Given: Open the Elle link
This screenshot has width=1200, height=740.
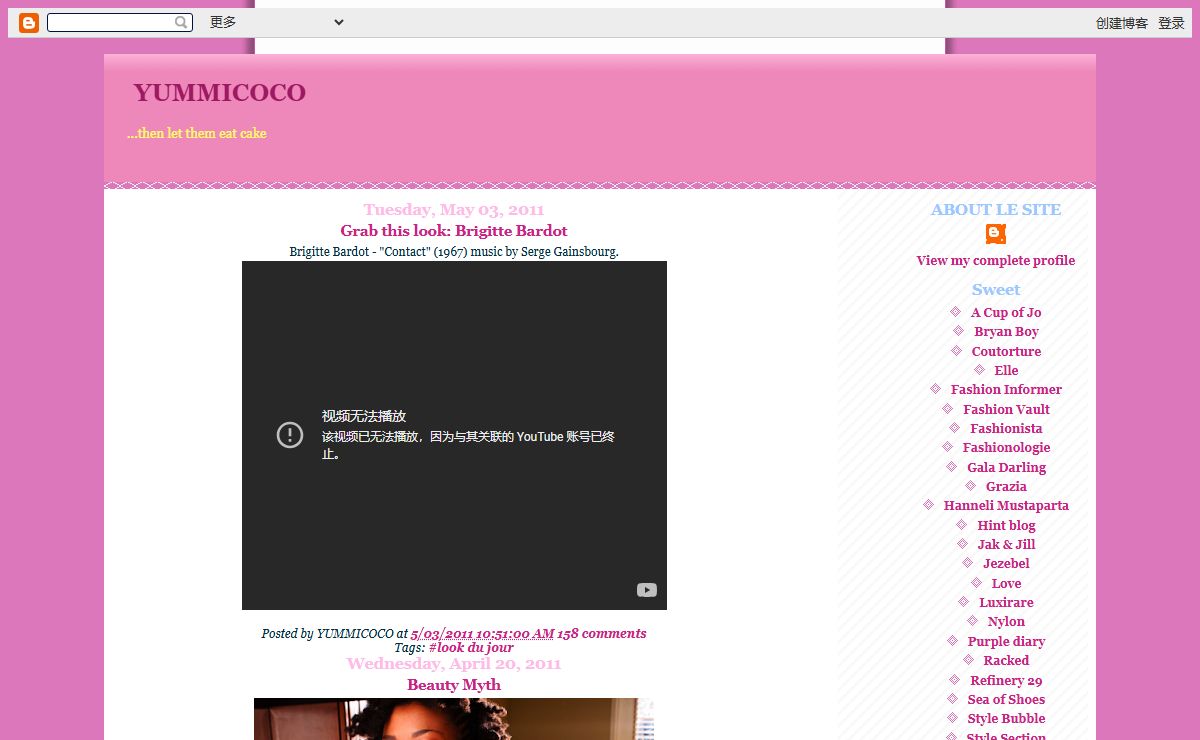Looking at the screenshot, I should coord(1006,370).
